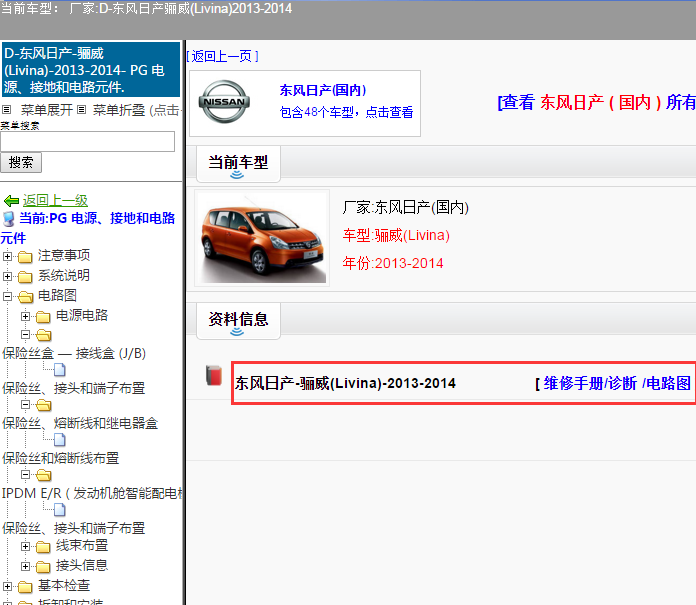Click open folder icon above 保险丝盒 — 接线盒

[x=44, y=335]
